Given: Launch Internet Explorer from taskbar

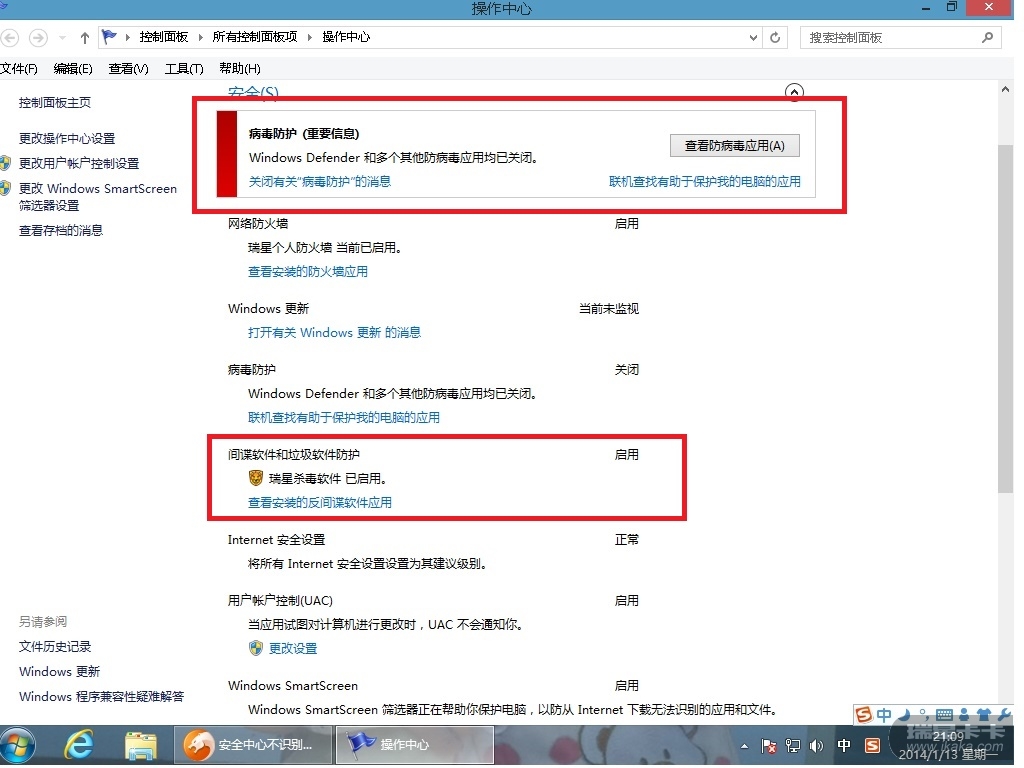Looking at the screenshot, I should click(79, 745).
